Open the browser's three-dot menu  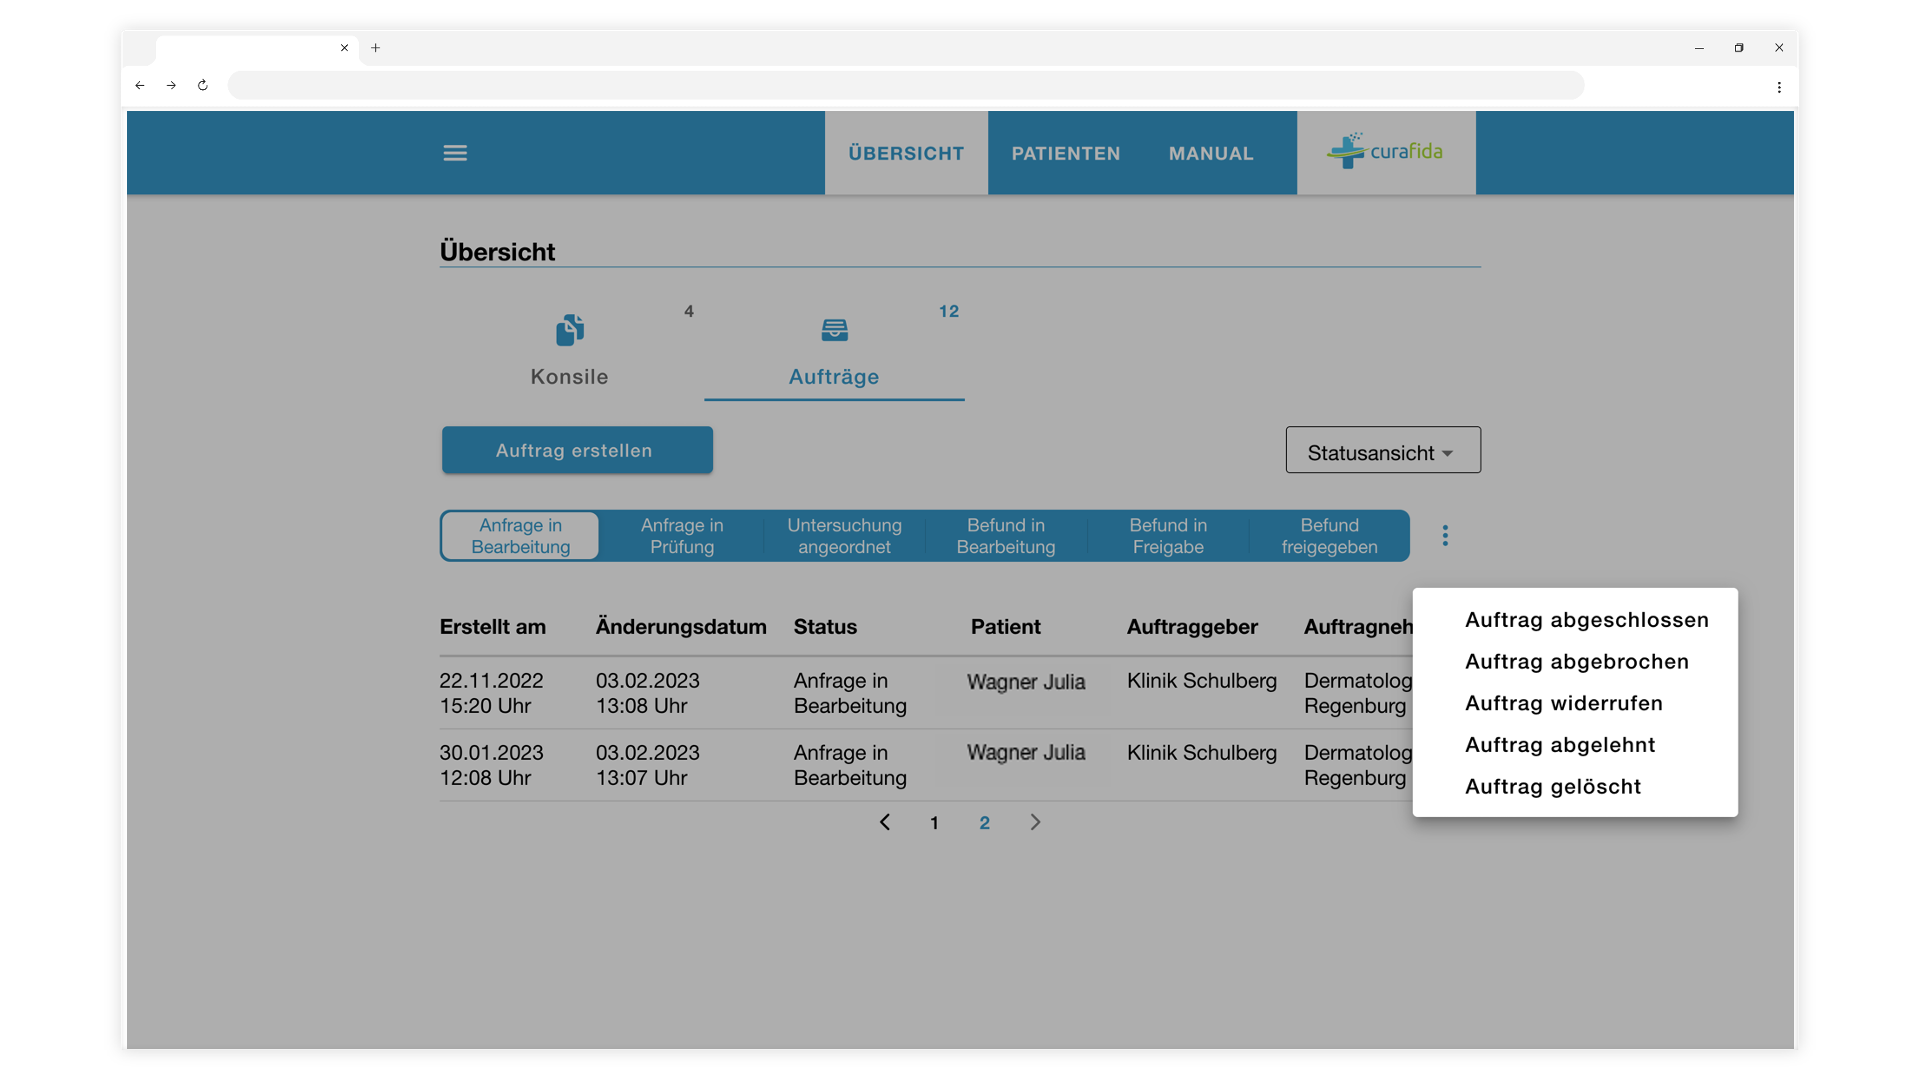(1779, 87)
